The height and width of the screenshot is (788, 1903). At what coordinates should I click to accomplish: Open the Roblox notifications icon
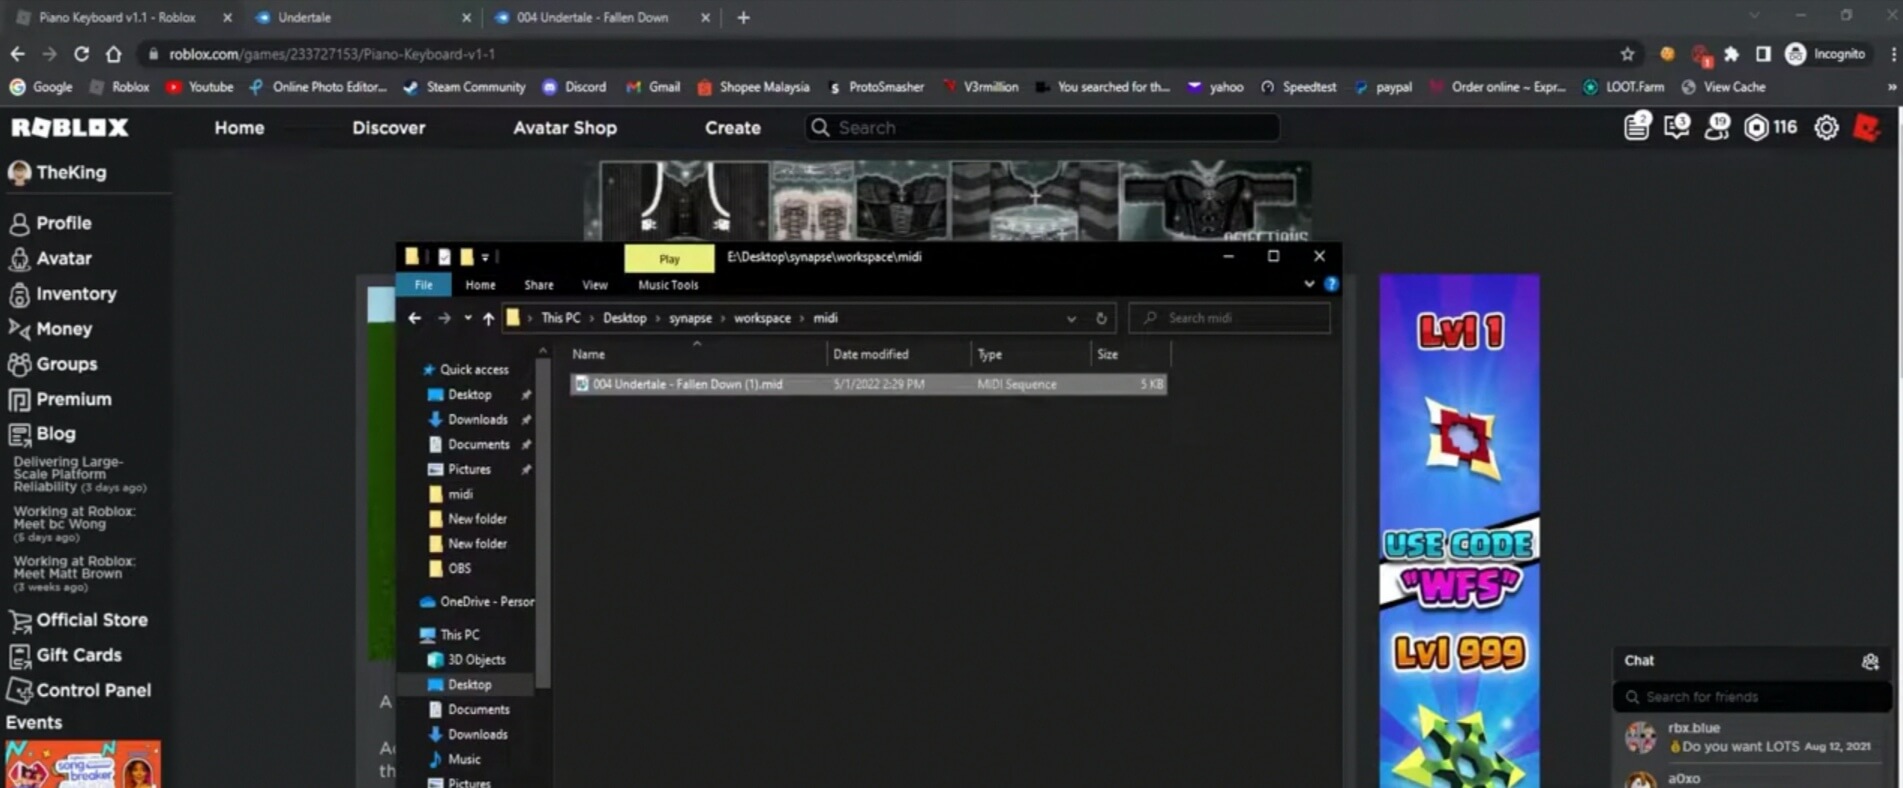coord(1636,127)
